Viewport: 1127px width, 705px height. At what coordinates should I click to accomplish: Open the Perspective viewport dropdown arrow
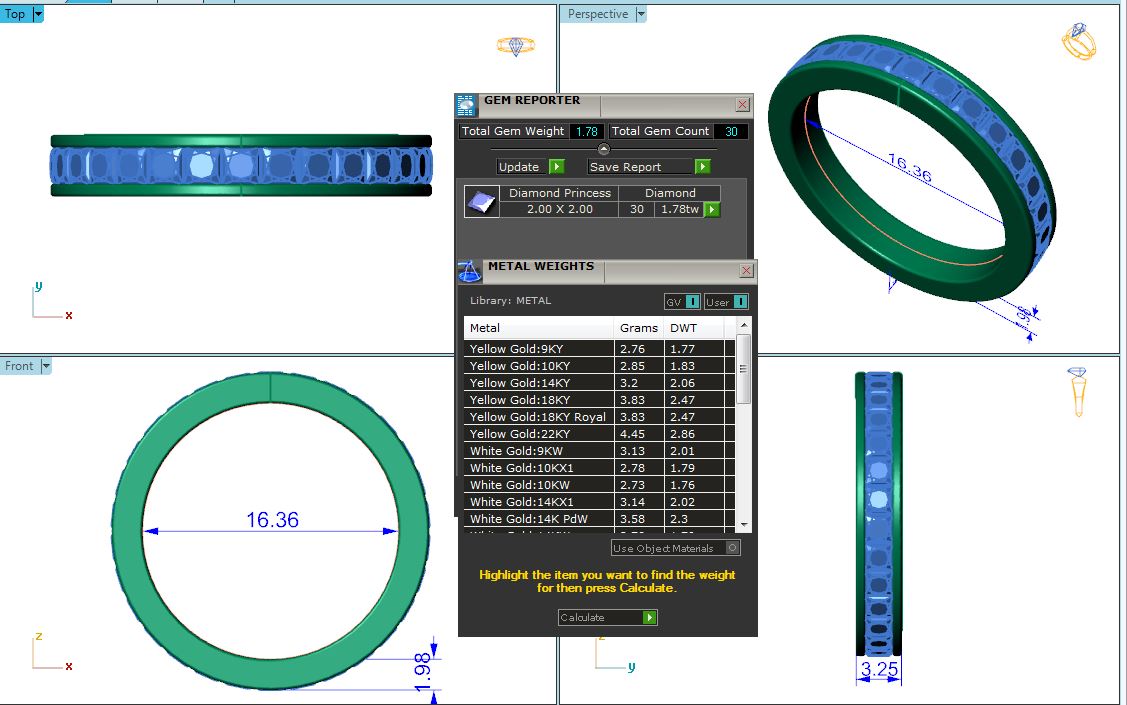(x=641, y=14)
